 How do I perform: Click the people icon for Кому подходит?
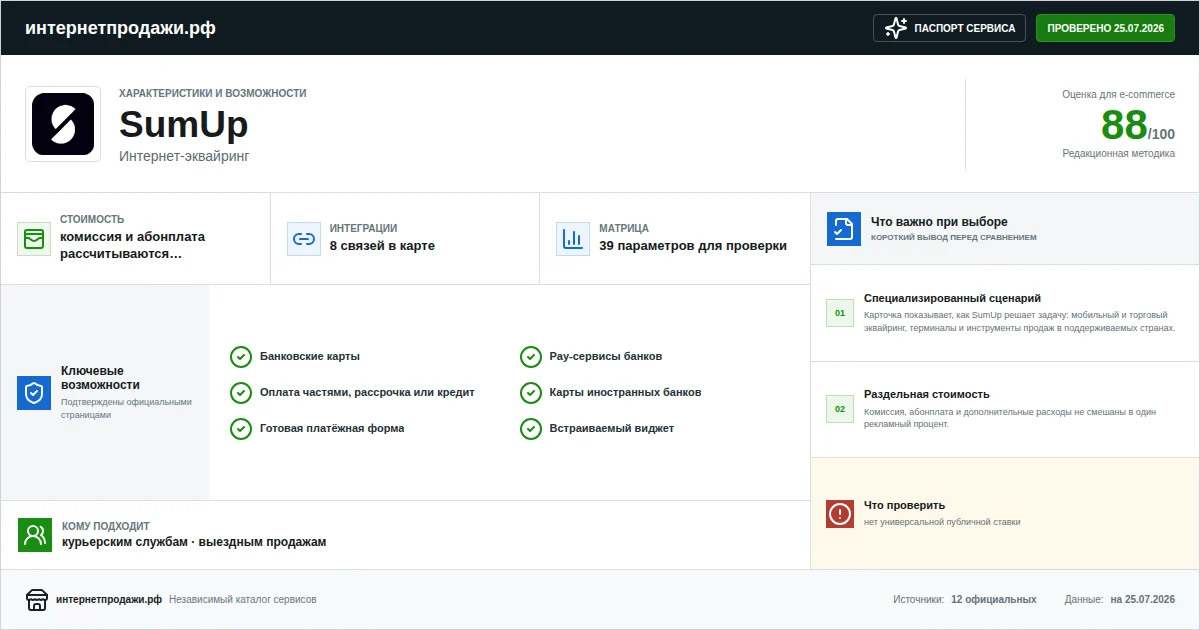35,535
